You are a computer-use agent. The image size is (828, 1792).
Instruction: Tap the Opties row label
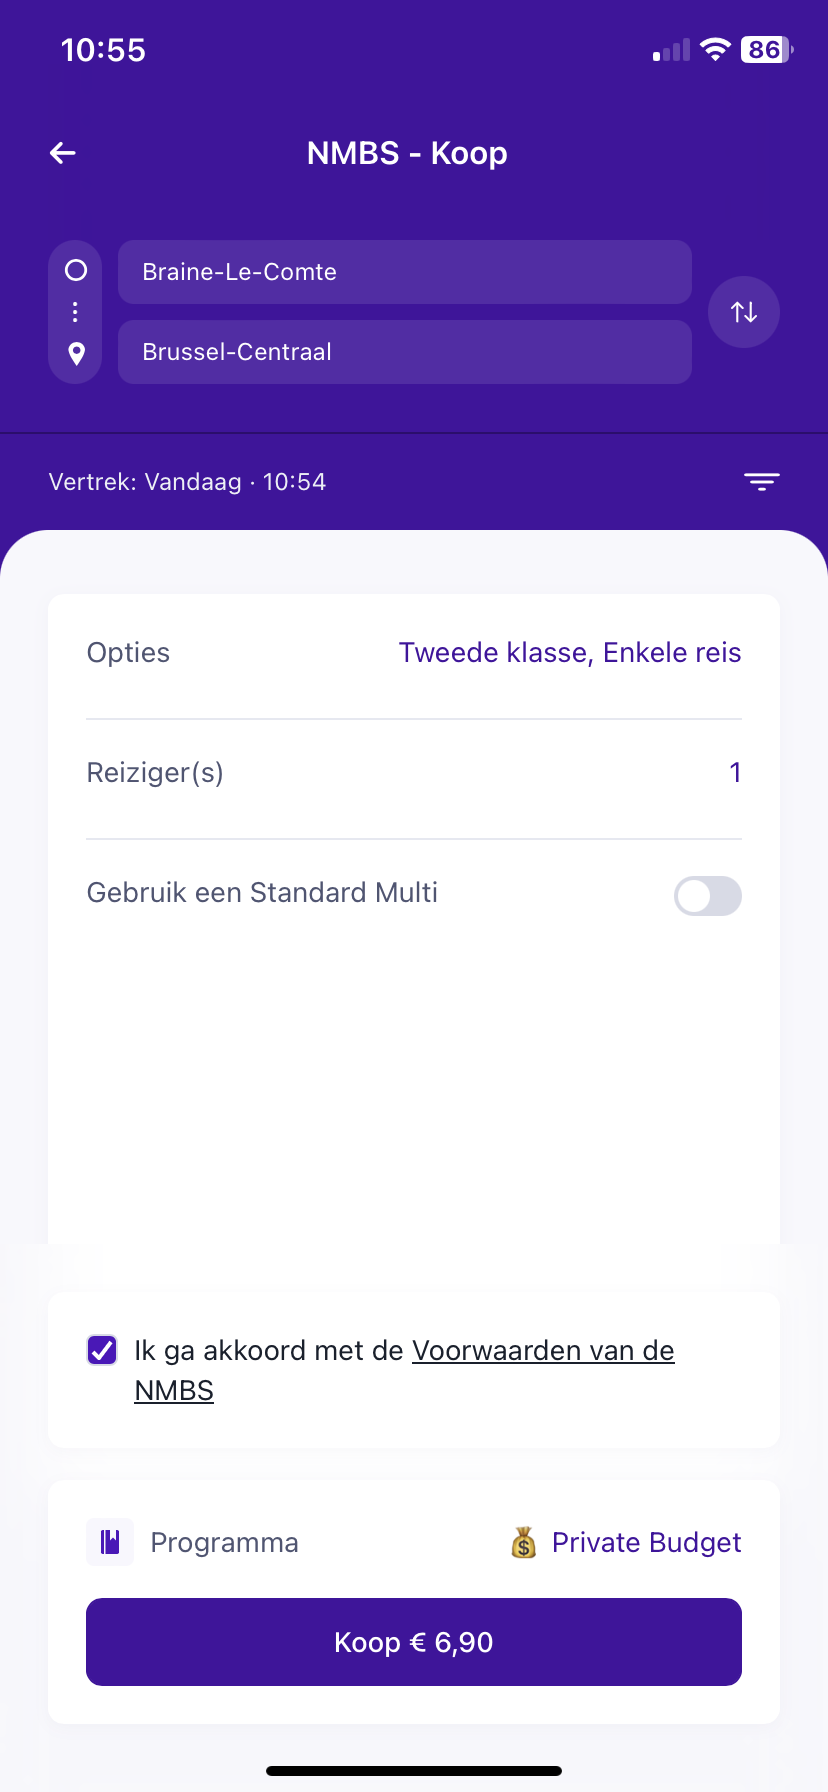[x=129, y=653]
